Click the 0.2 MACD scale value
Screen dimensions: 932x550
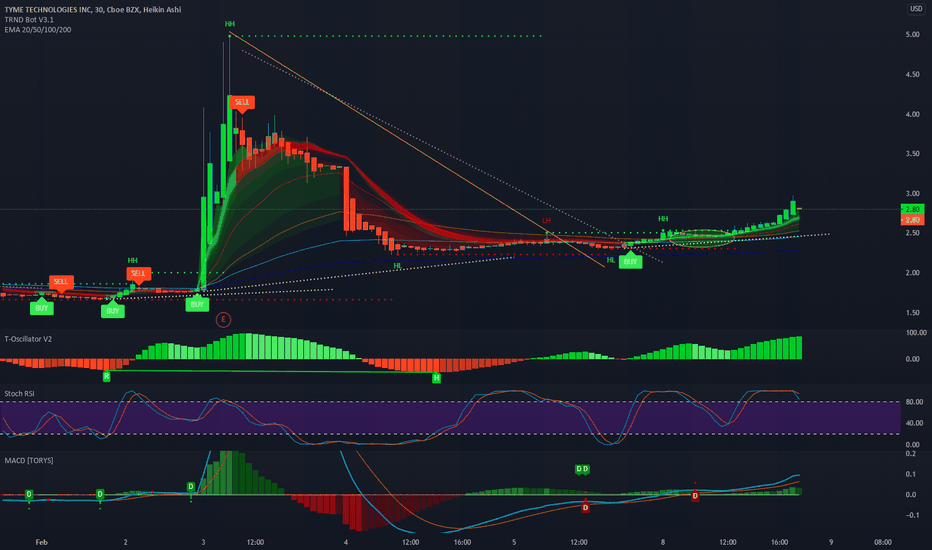911,454
